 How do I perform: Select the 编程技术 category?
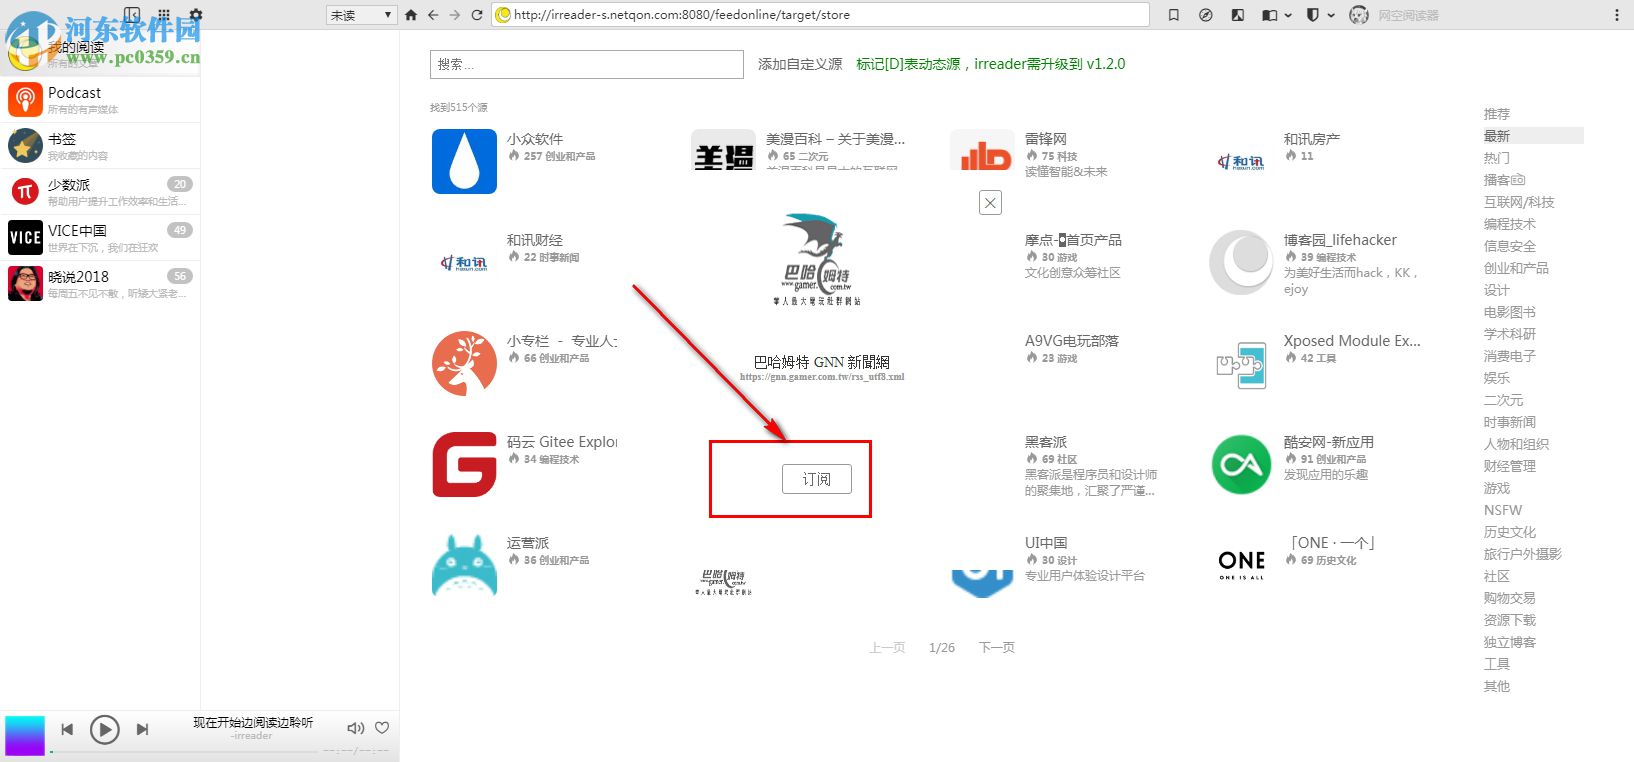click(1510, 224)
